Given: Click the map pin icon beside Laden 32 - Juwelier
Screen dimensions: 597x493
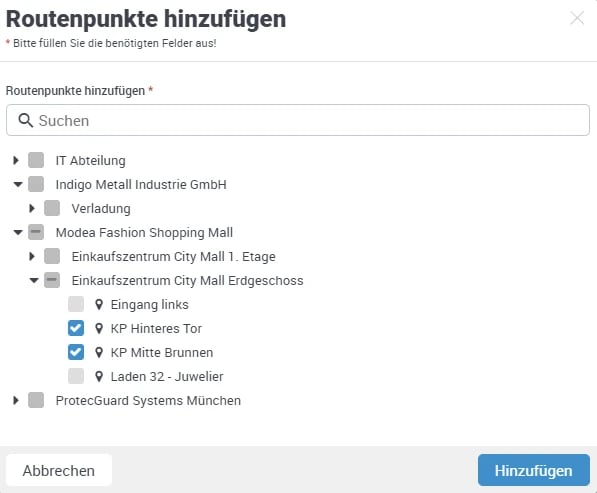Looking at the screenshot, I should (x=99, y=377).
